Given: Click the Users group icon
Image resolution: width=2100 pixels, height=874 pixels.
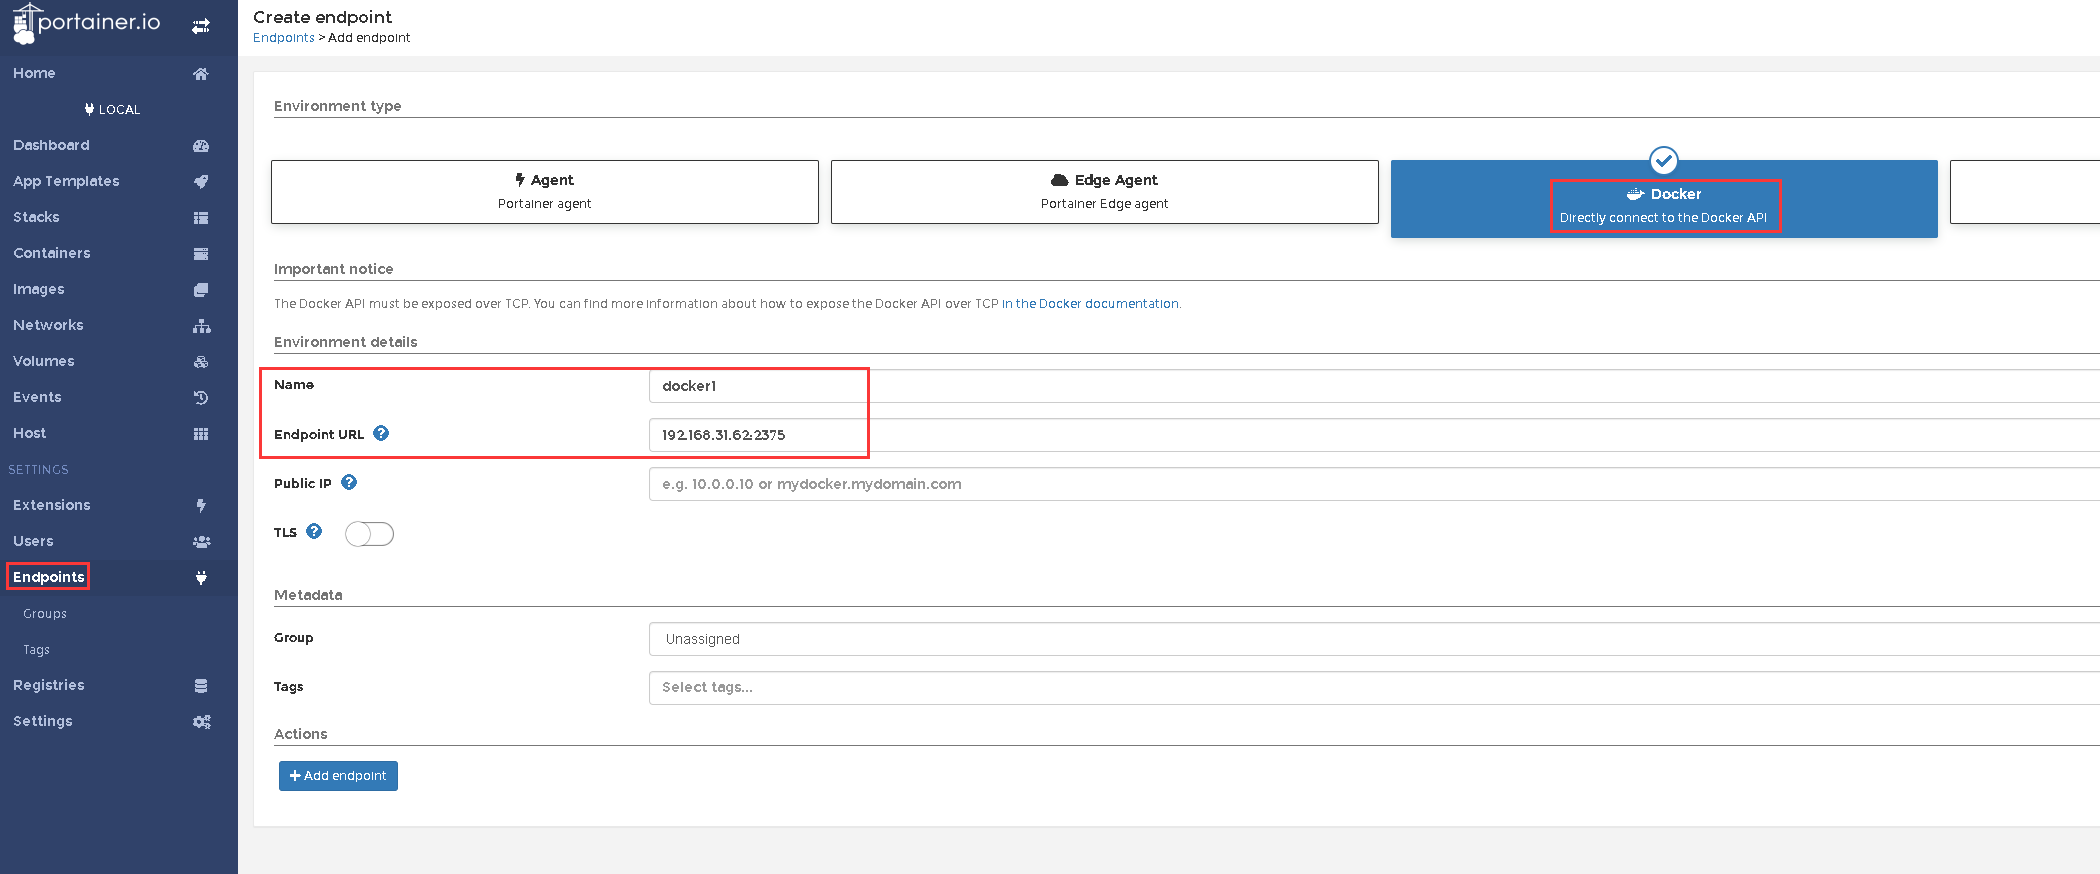Looking at the screenshot, I should (x=201, y=542).
